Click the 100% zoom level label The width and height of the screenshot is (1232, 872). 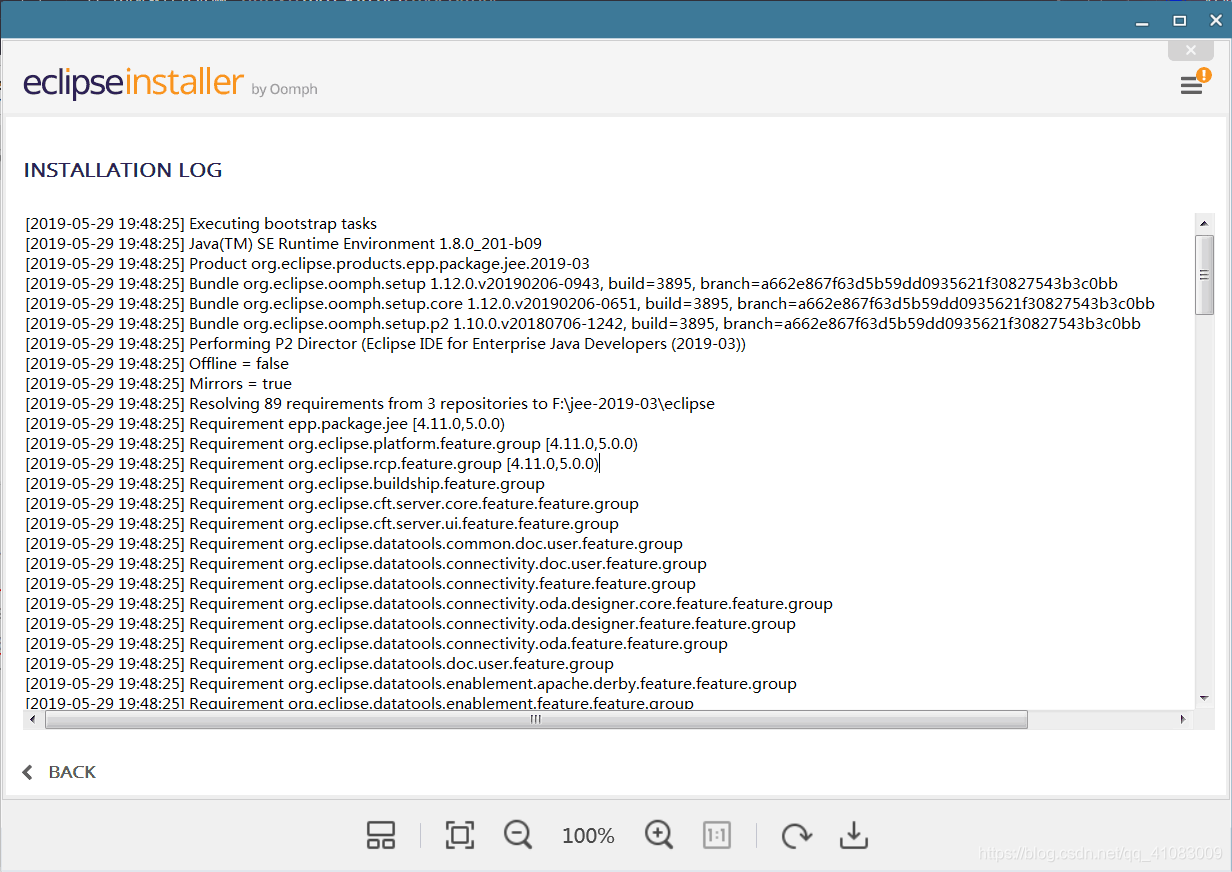(x=588, y=836)
